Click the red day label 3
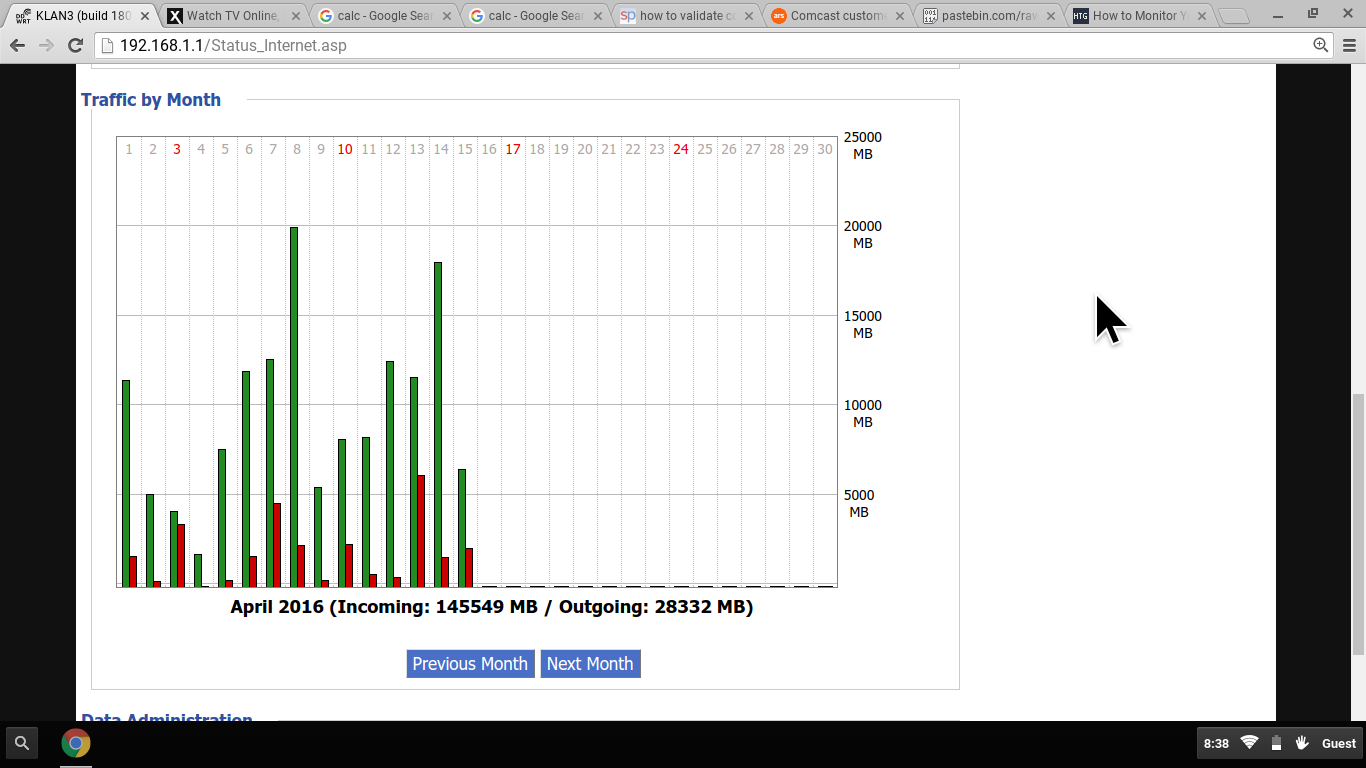This screenshot has height=768, width=1366. (177, 149)
